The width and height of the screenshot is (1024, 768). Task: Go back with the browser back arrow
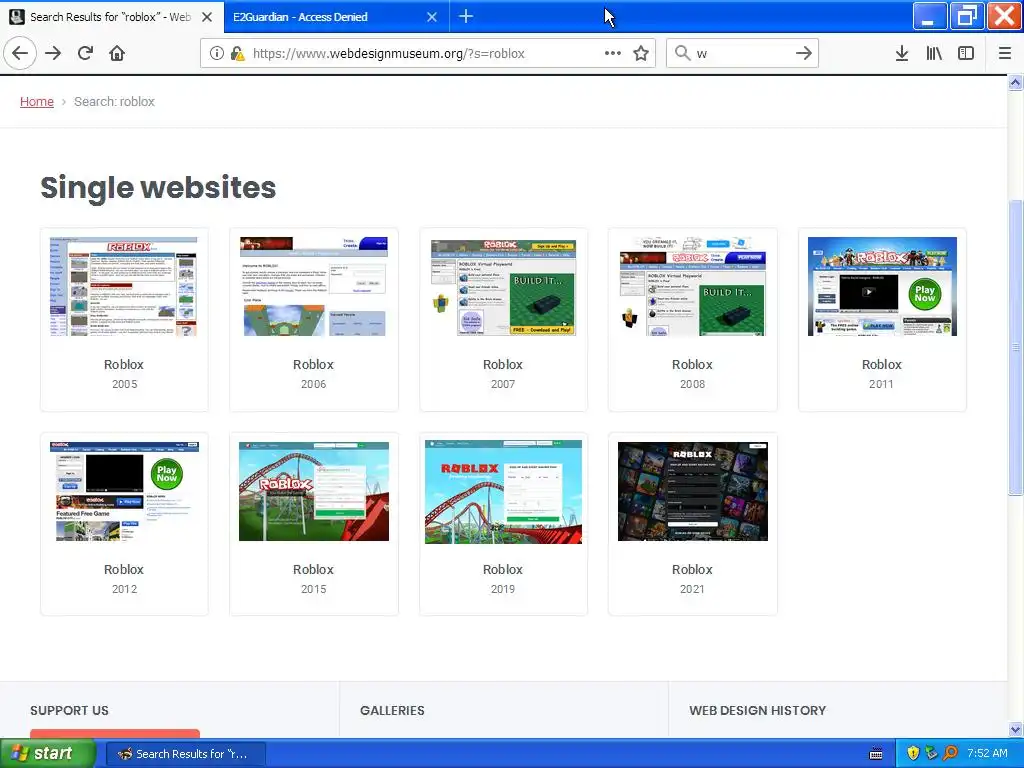coord(20,53)
